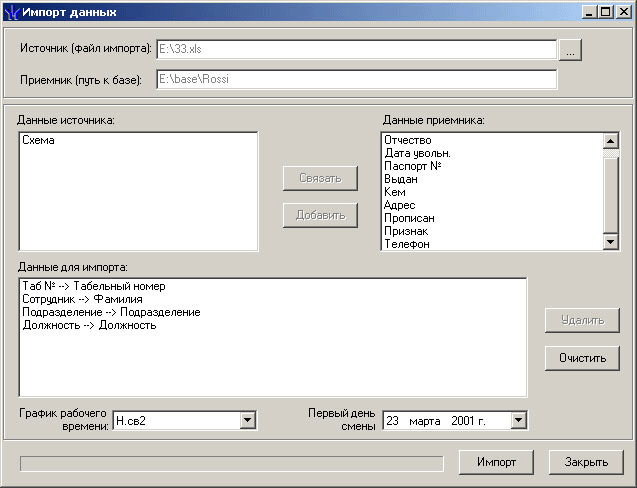The width and height of the screenshot is (637, 488).
Task: Close window via title bar X
Action: pos(624,12)
